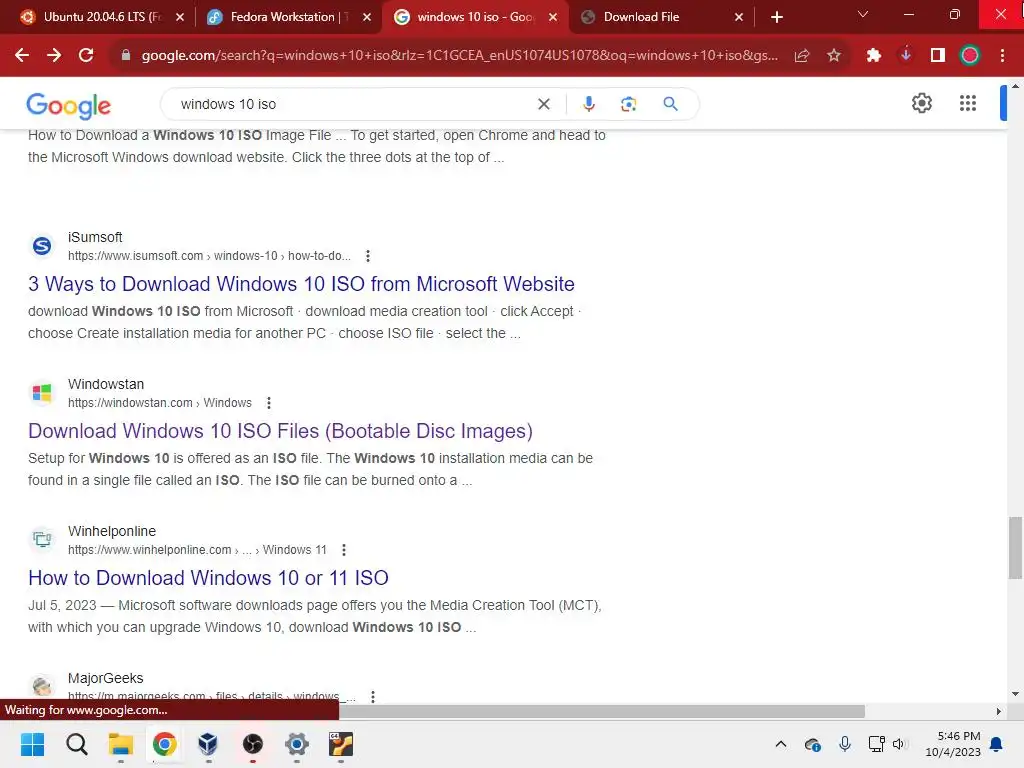Open the Settings gear in the taskbar
The width and height of the screenshot is (1024, 768).
[296, 744]
